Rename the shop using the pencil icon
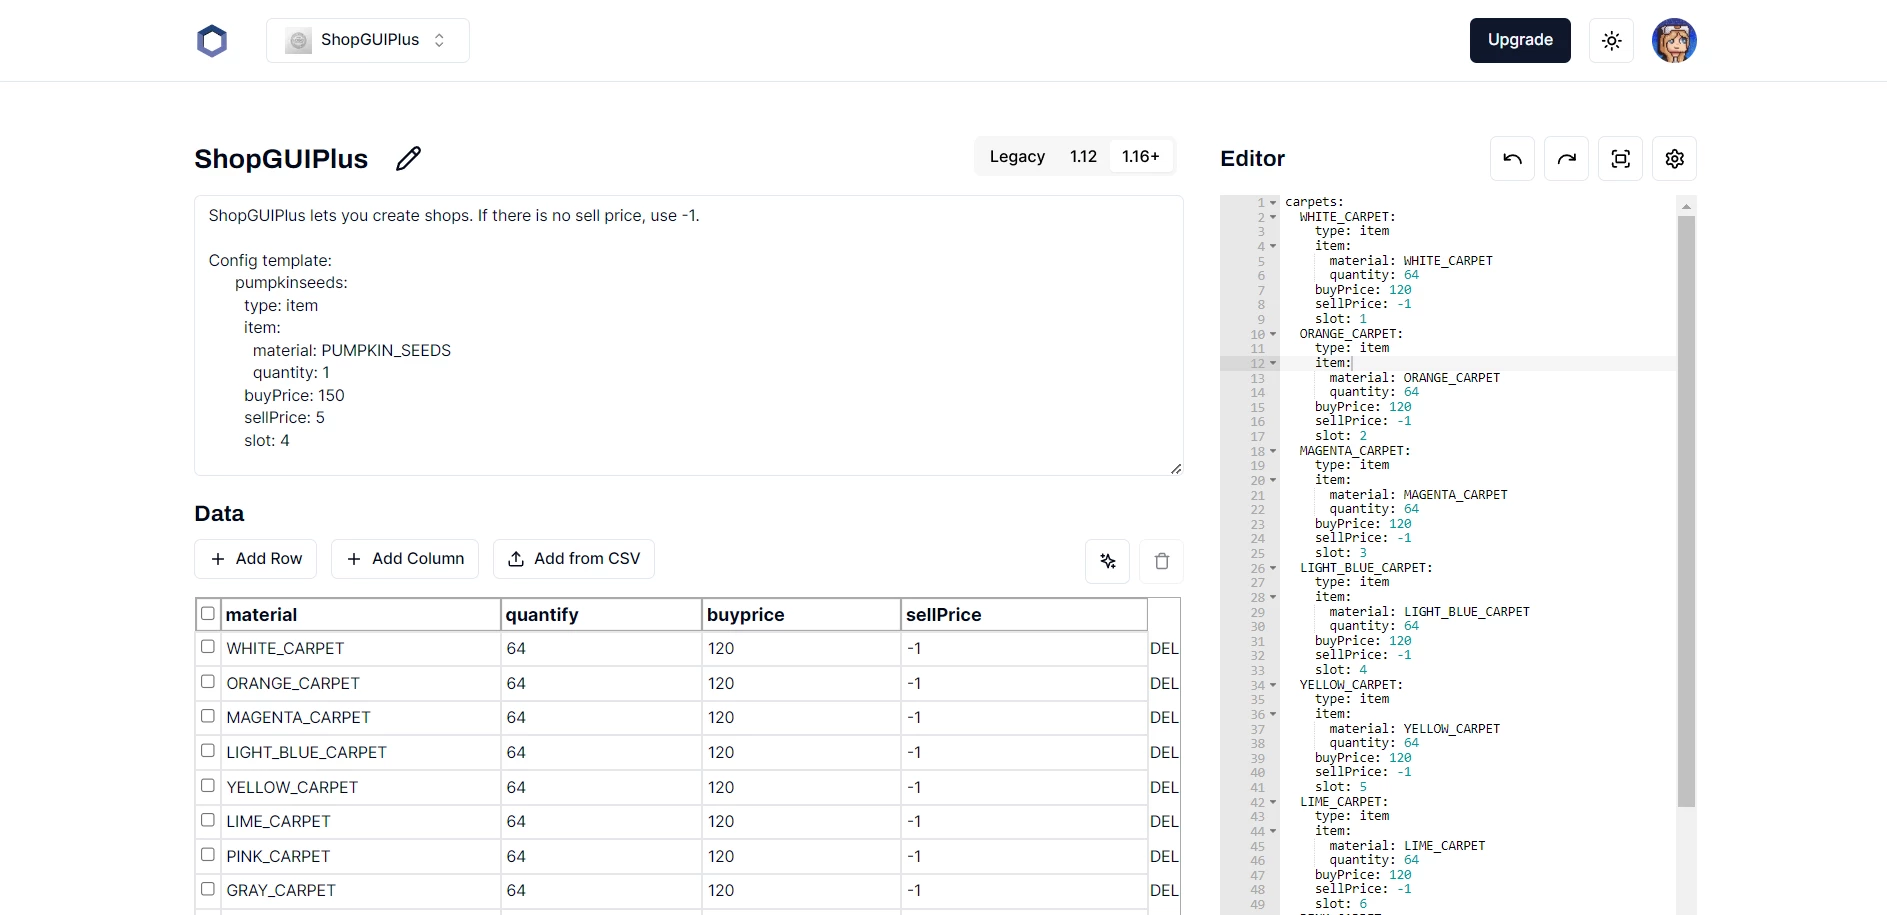The height and width of the screenshot is (915, 1887). [409, 158]
